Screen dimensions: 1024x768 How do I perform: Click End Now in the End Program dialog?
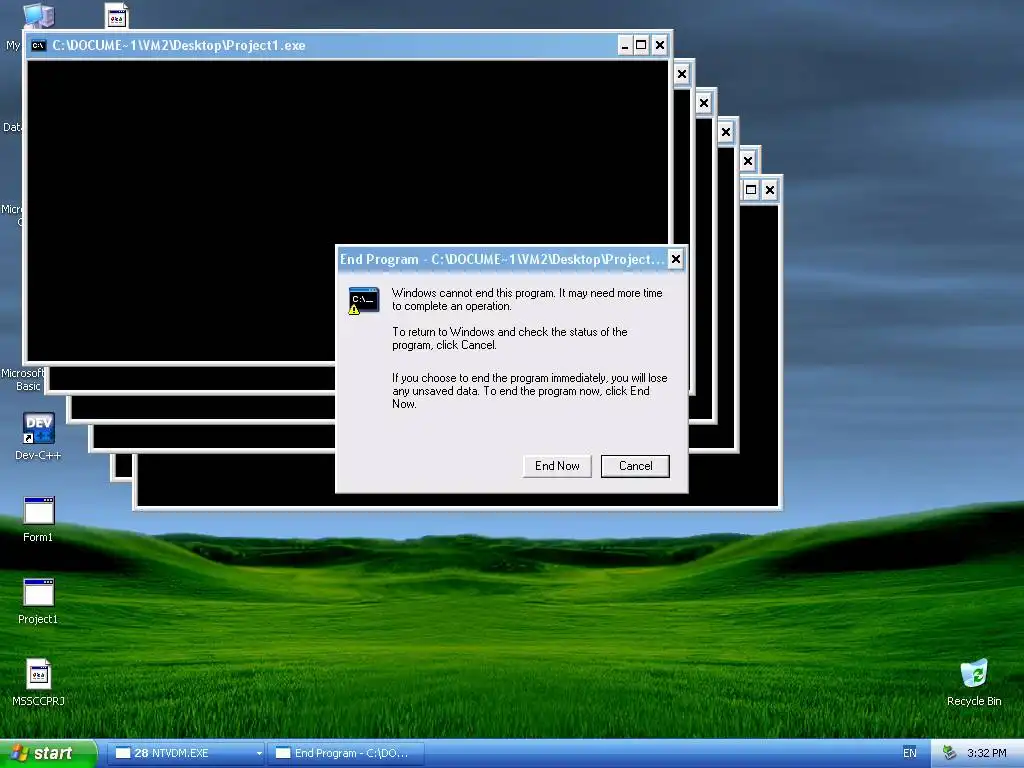[557, 466]
